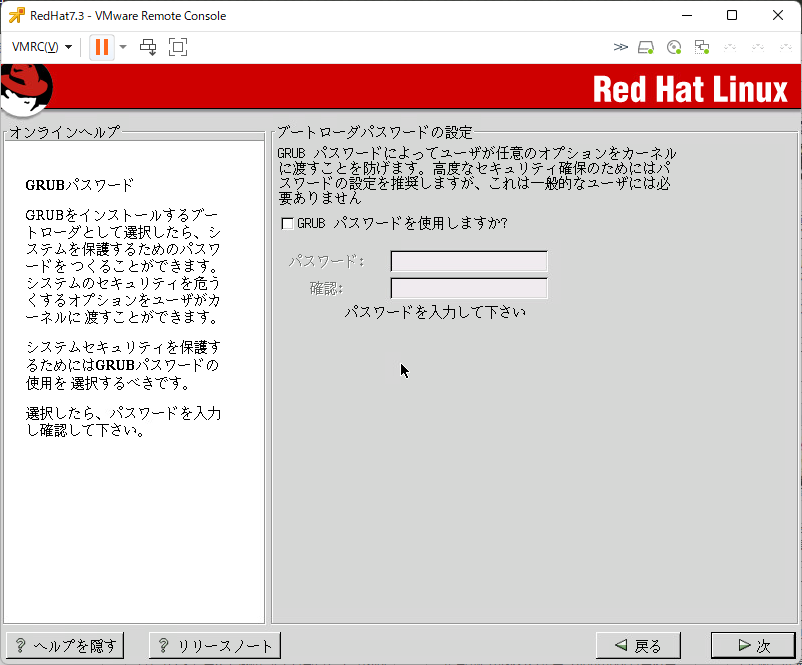802x665 pixels.
Task: Click the confirm password field
Action: click(469, 288)
